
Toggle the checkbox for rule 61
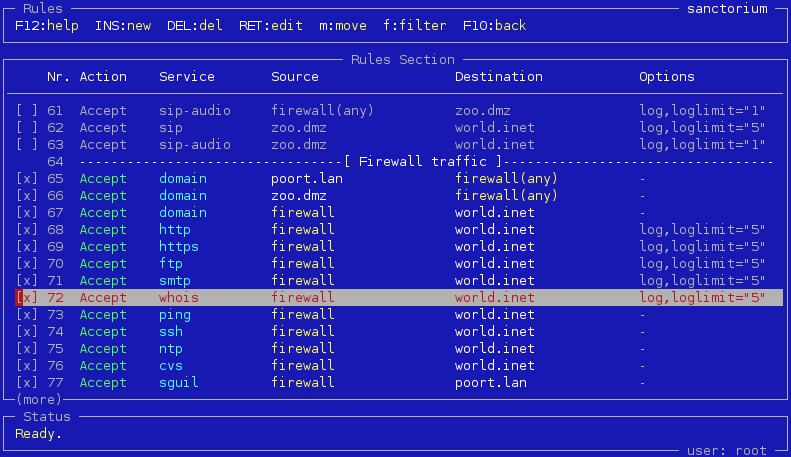pos(27,110)
